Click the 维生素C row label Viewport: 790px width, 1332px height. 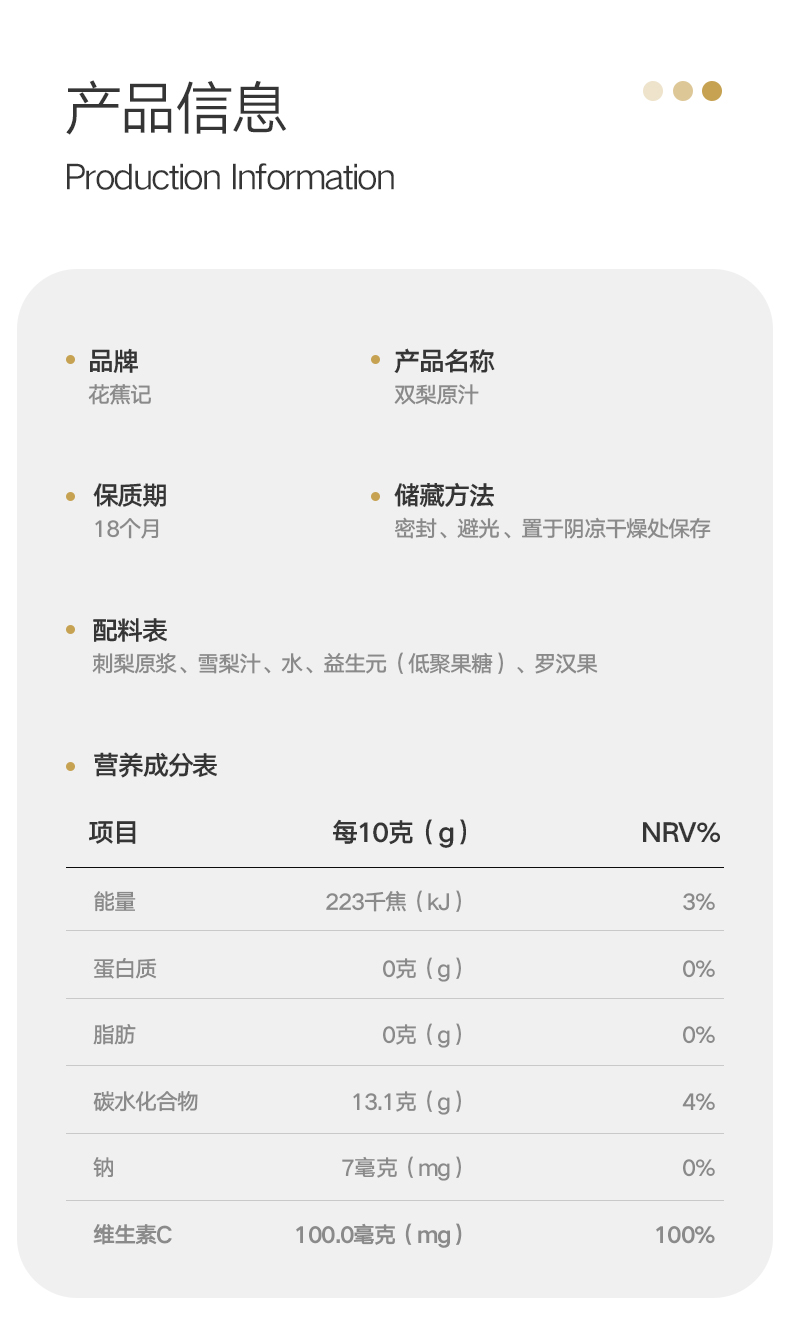tap(132, 1235)
